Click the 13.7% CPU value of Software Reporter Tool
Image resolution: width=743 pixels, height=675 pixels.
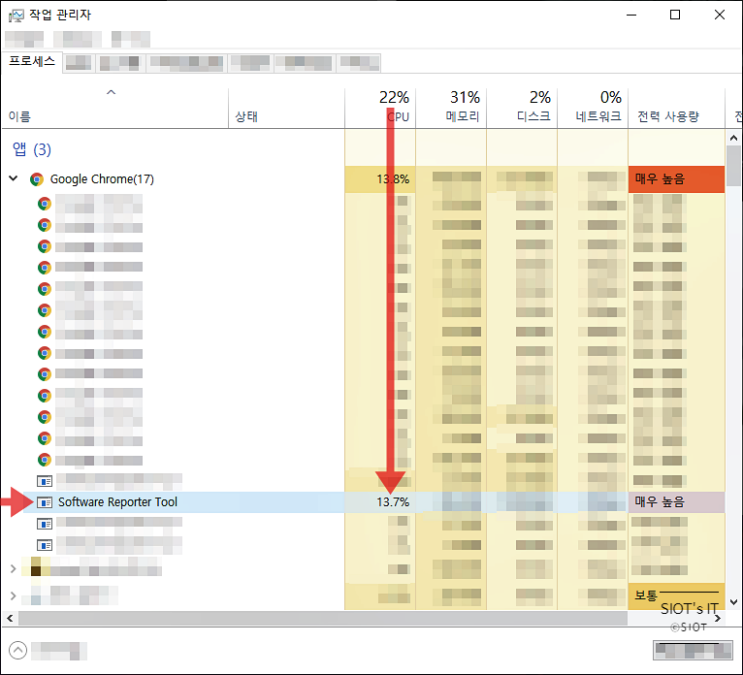[x=393, y=502]
